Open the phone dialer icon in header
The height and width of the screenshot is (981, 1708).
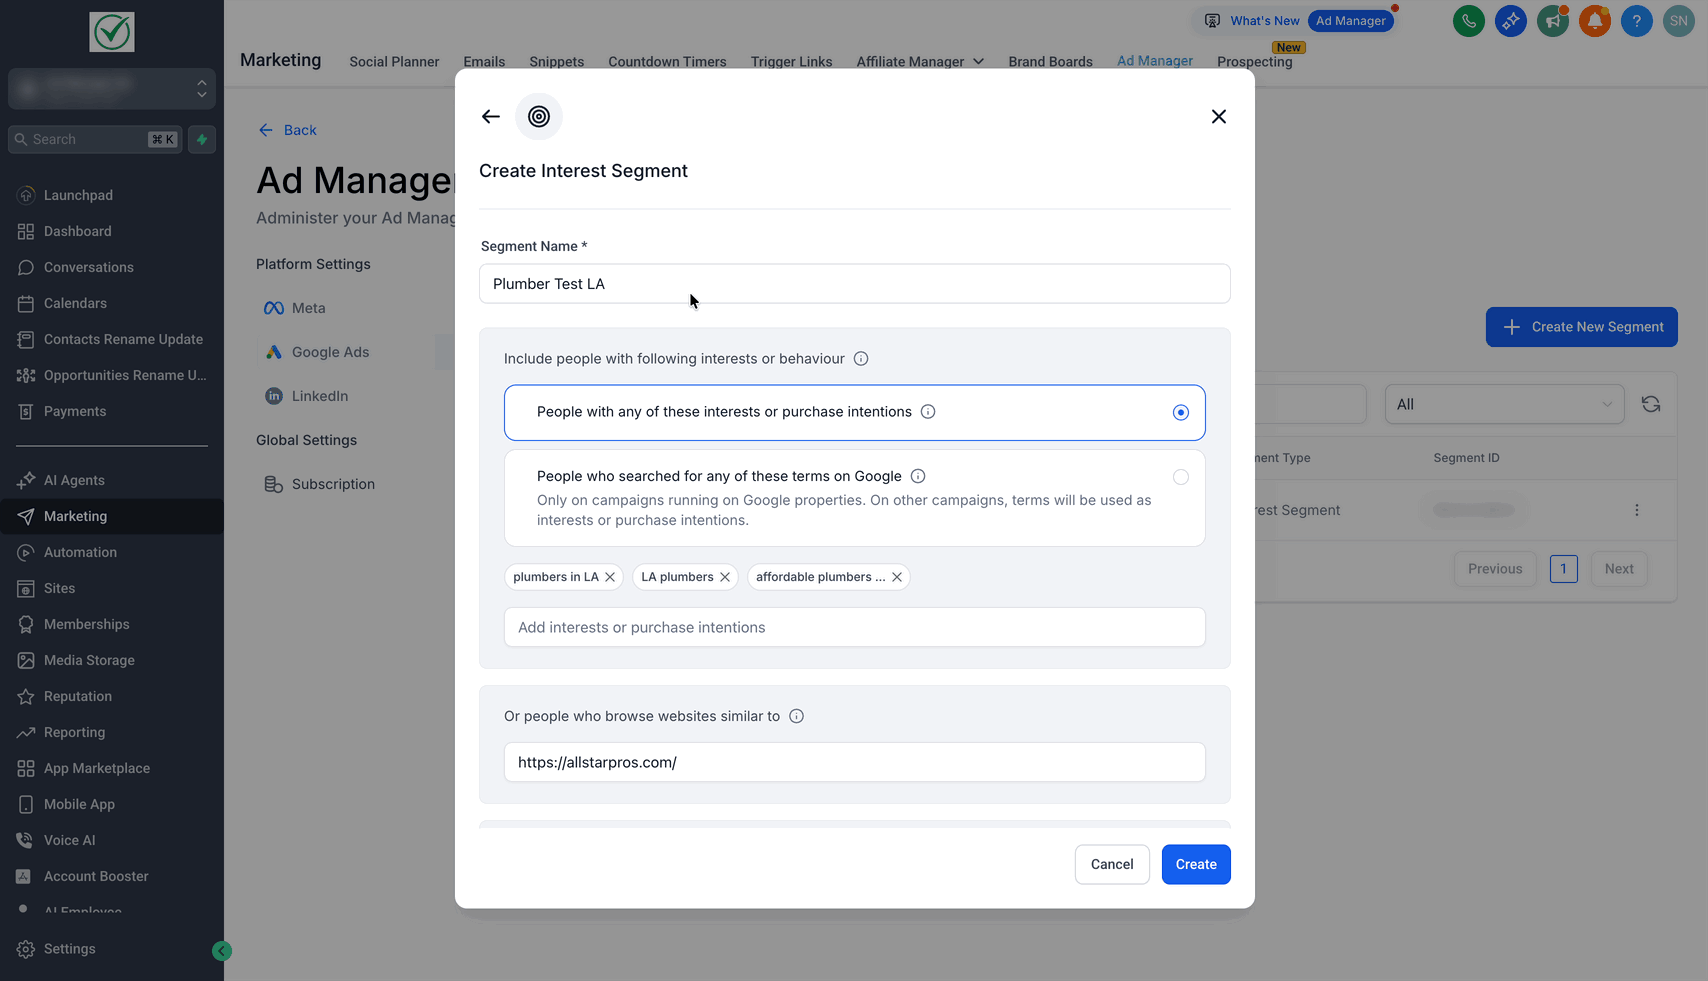pyautogui.click(x=1468, y=21)
